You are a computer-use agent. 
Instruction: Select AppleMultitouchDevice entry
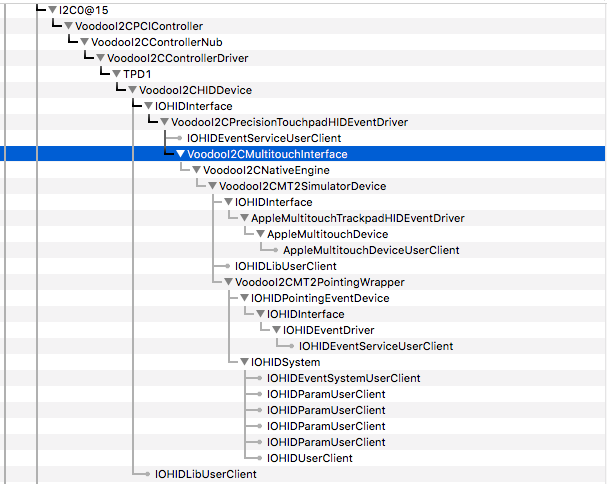[x=328, y=234]
